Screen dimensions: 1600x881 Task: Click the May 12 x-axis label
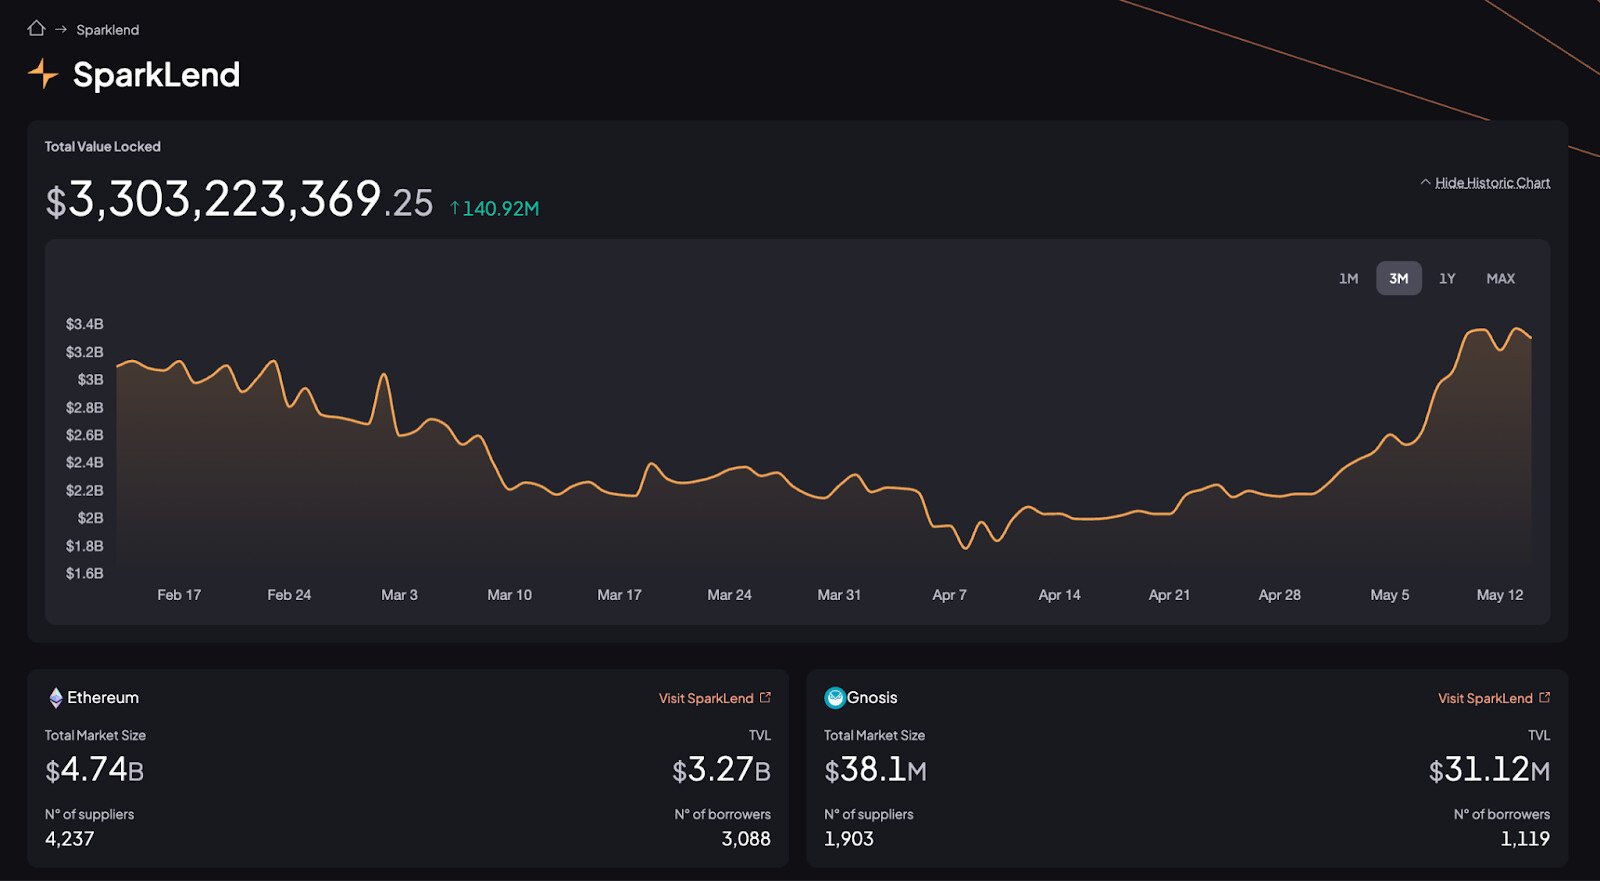1500,595
